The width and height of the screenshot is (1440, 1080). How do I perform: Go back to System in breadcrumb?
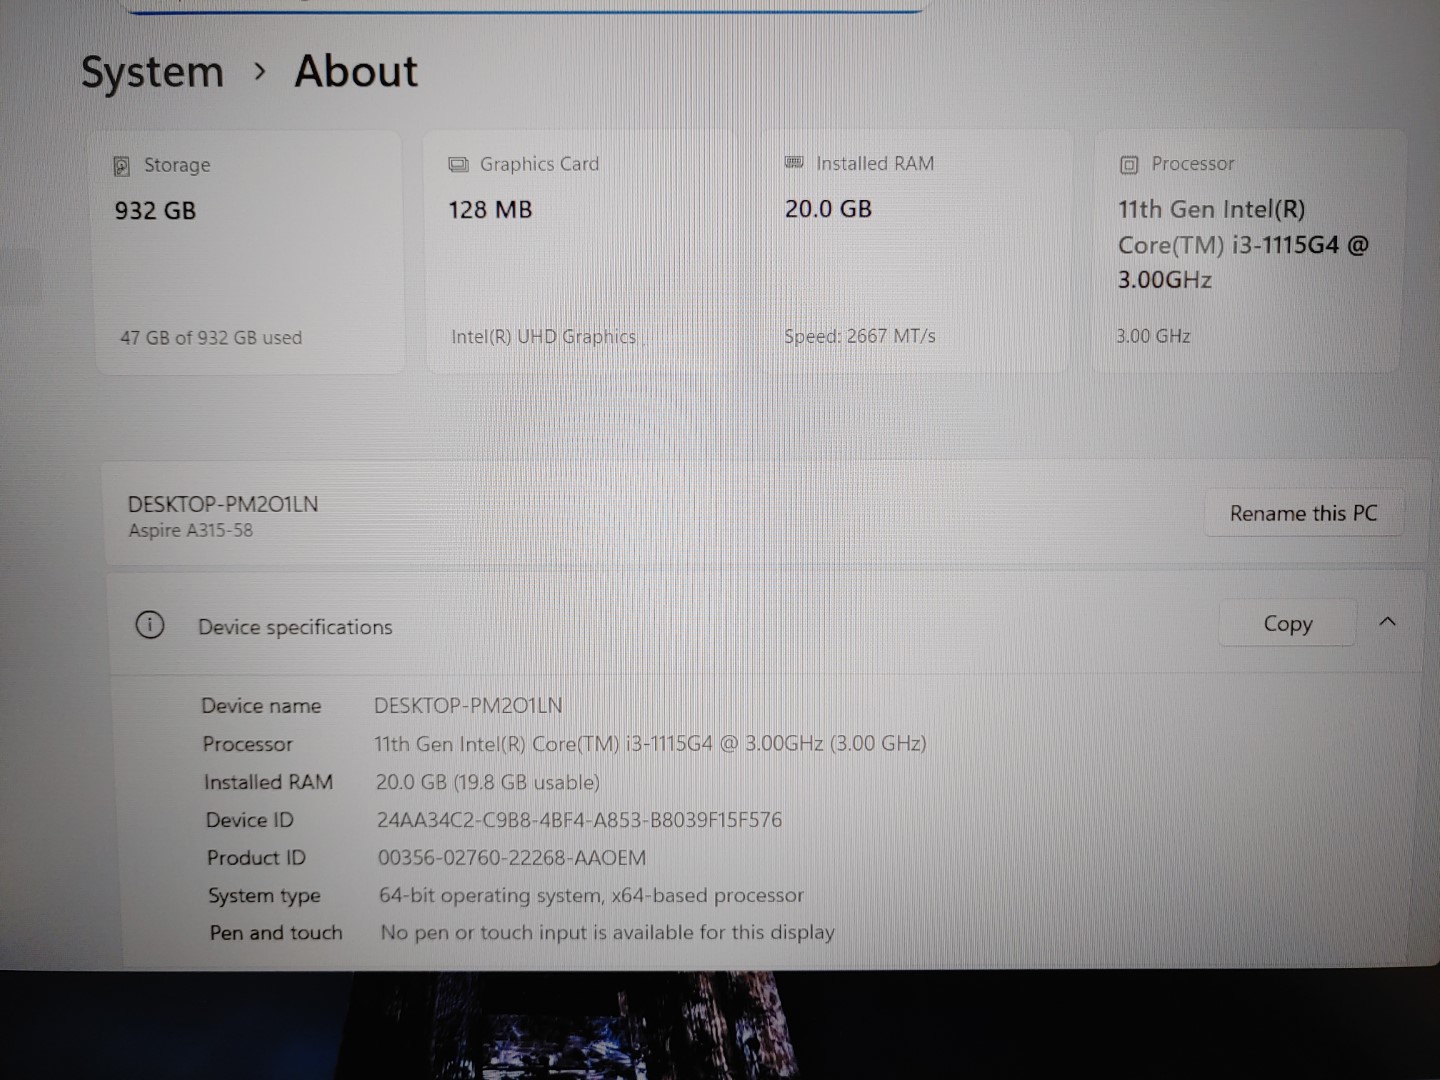[152, 73]
